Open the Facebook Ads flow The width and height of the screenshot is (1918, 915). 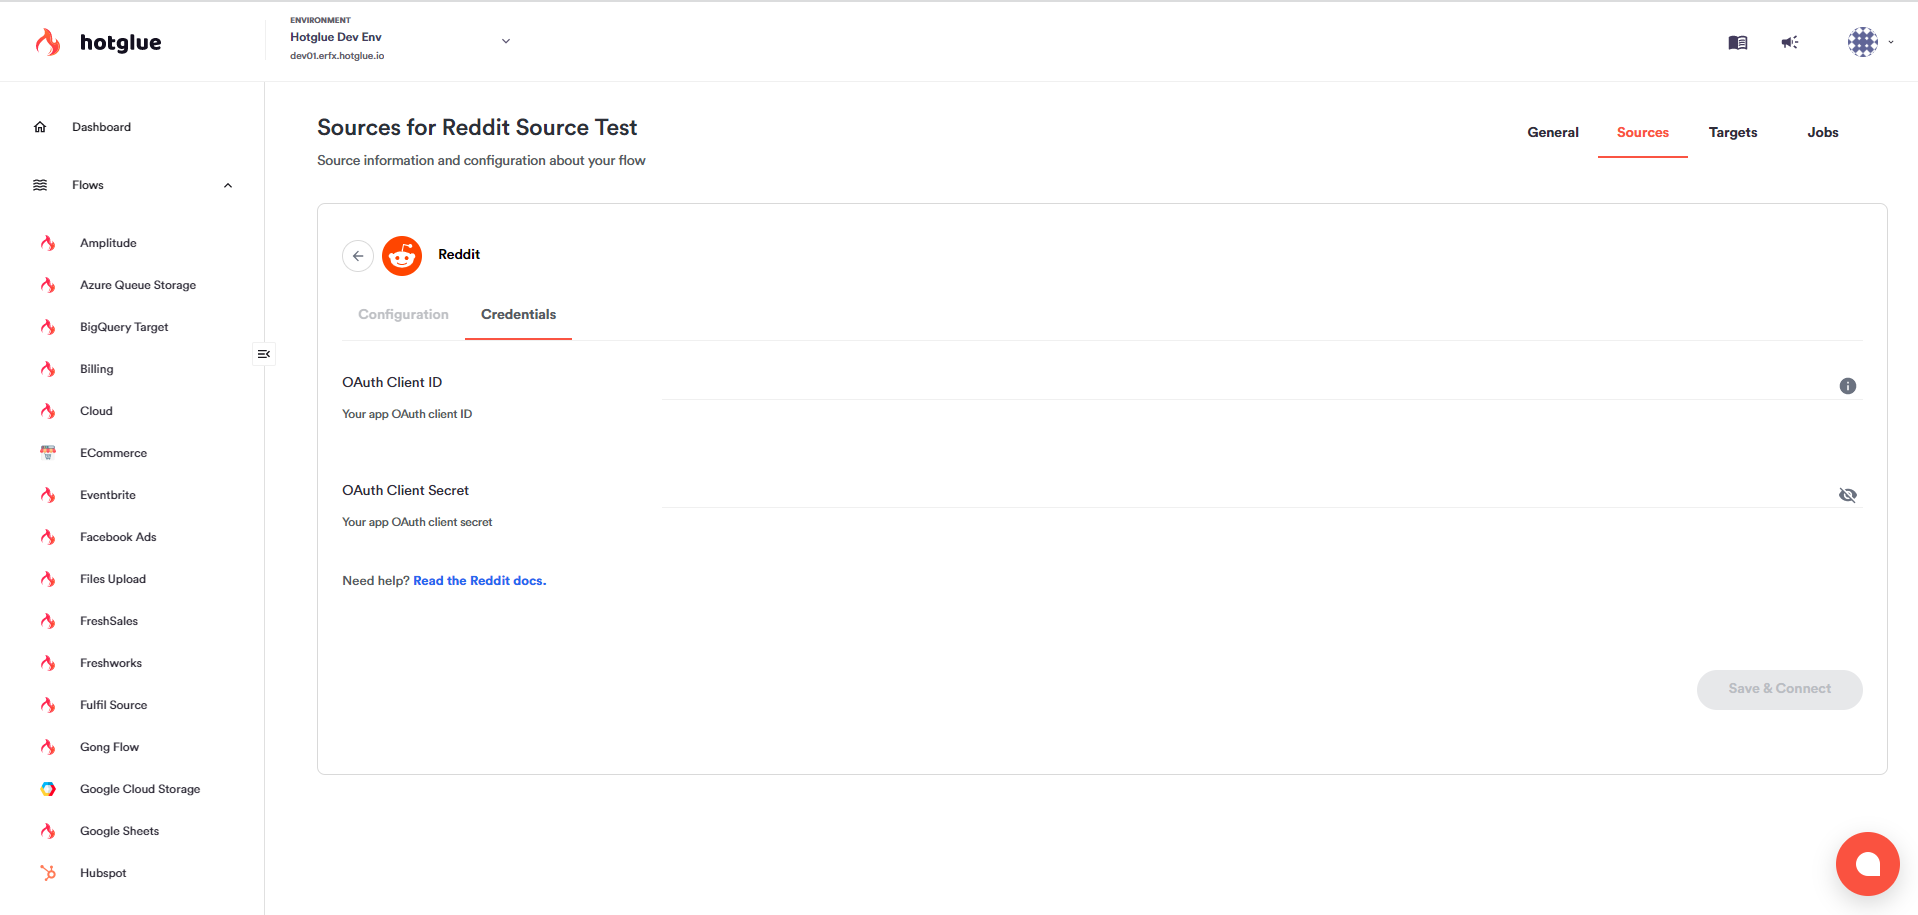118,537
